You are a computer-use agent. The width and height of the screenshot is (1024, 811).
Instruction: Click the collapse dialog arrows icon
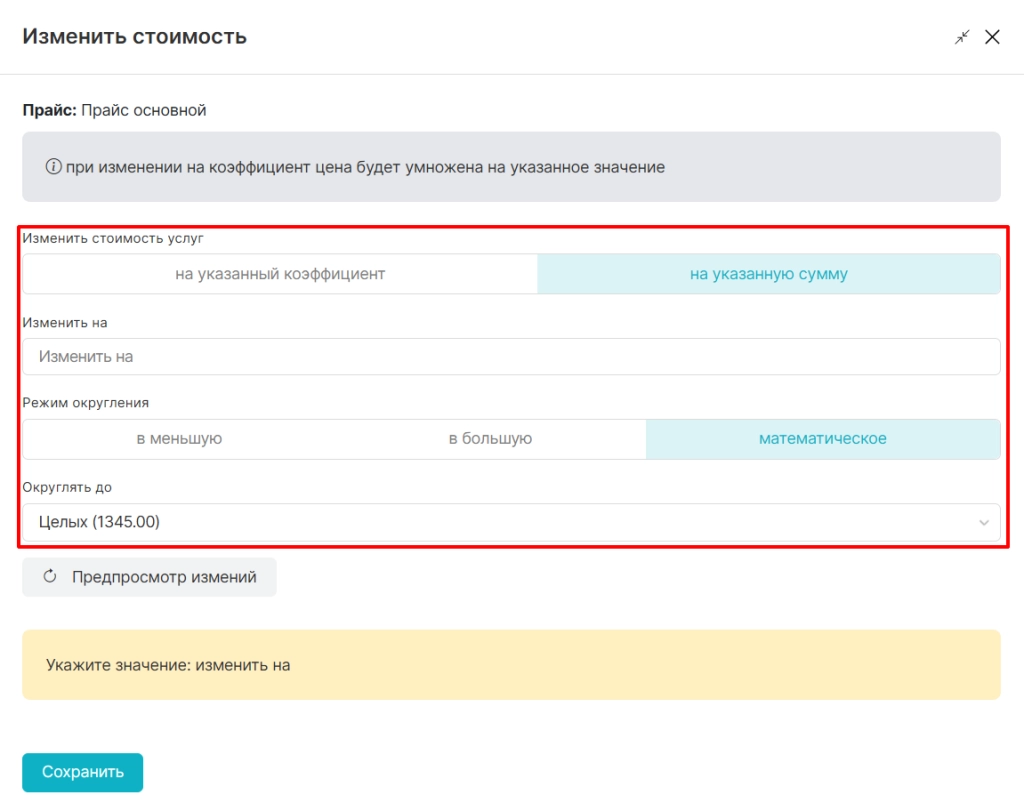[x=962, y=37]
